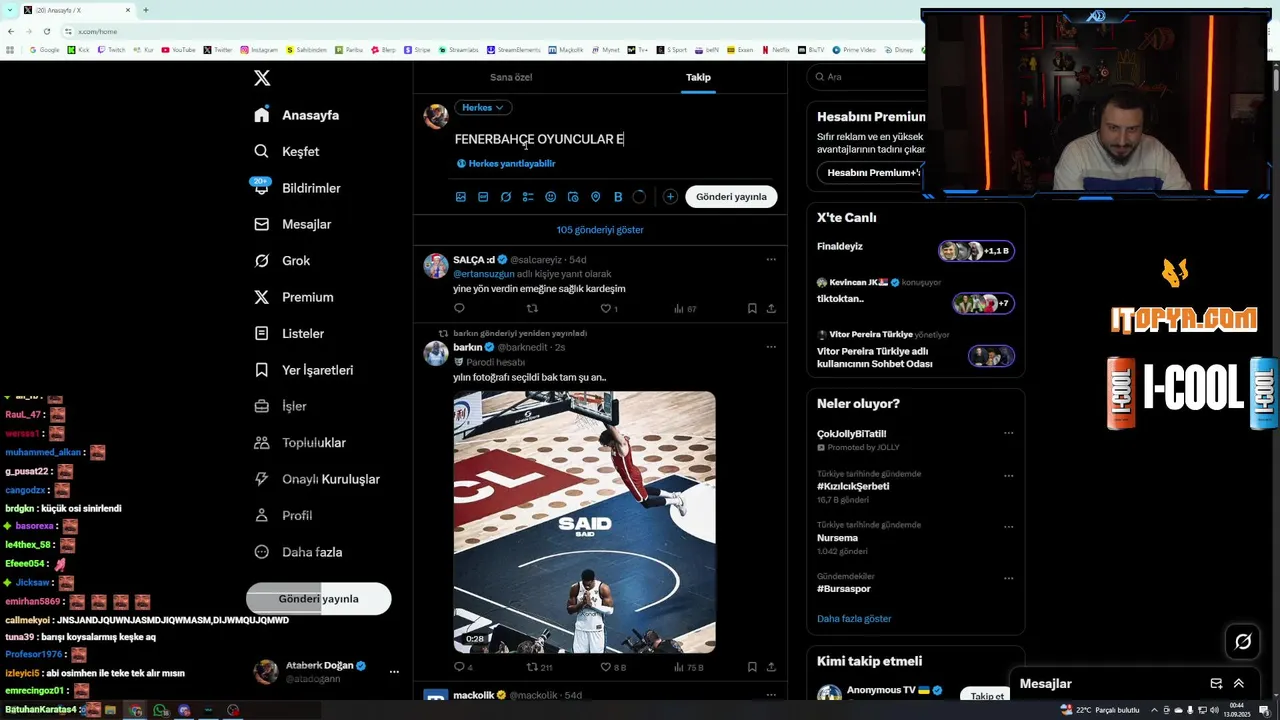This screenshot has width=1280, height=720.
Task: Join Finaldeyiz live space
Action: pos(915,251)
